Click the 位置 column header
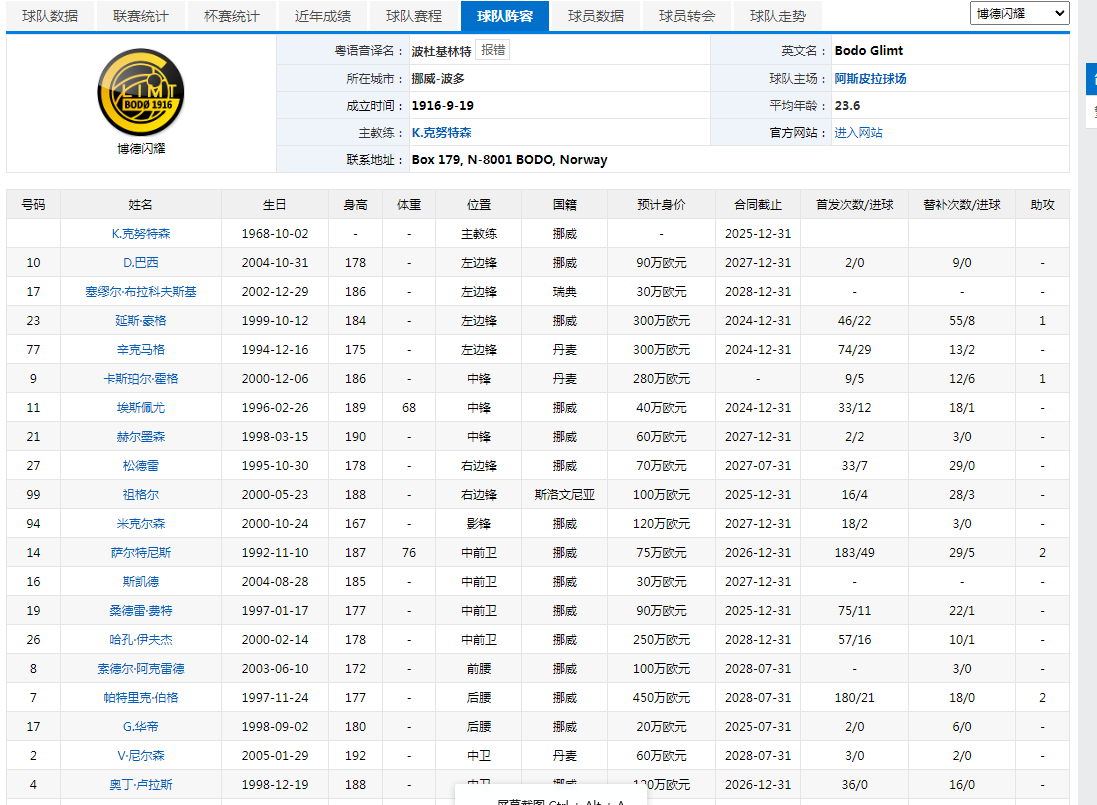The width and height of the screenshot is (1097, 805). tap(479, 205)
